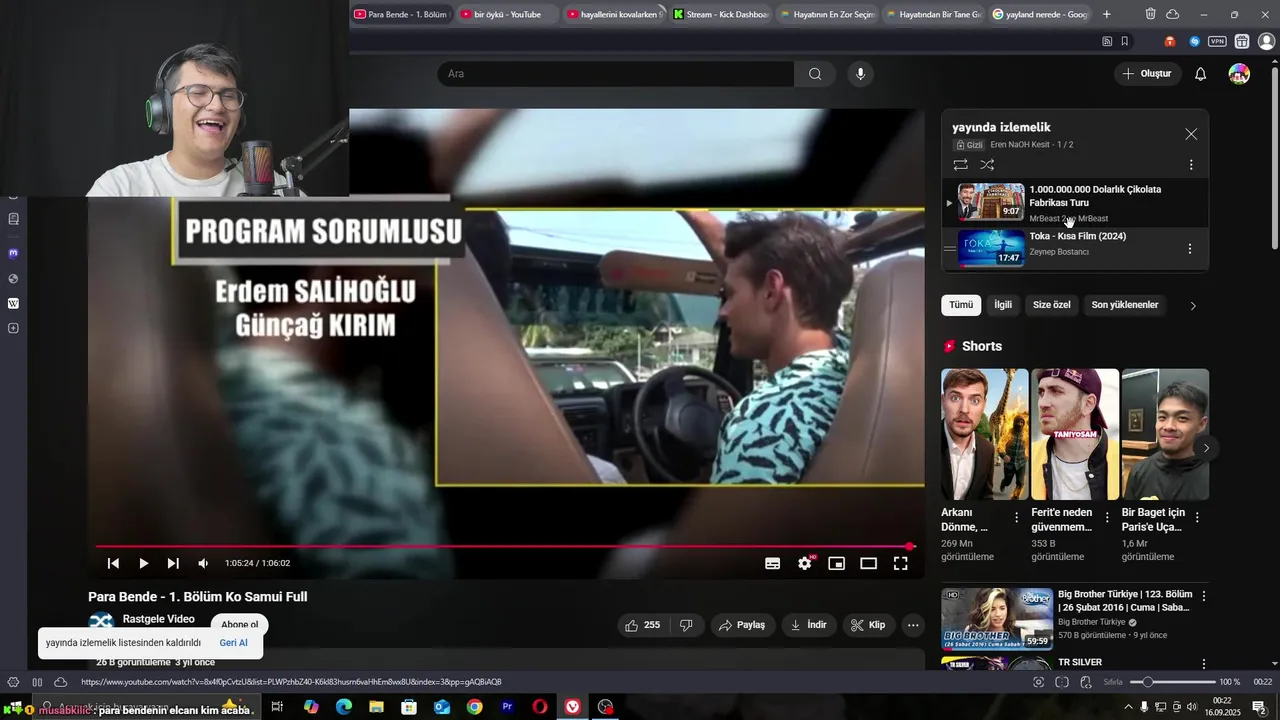
Task: Start voice search microphone
Action: pos(860,74)
